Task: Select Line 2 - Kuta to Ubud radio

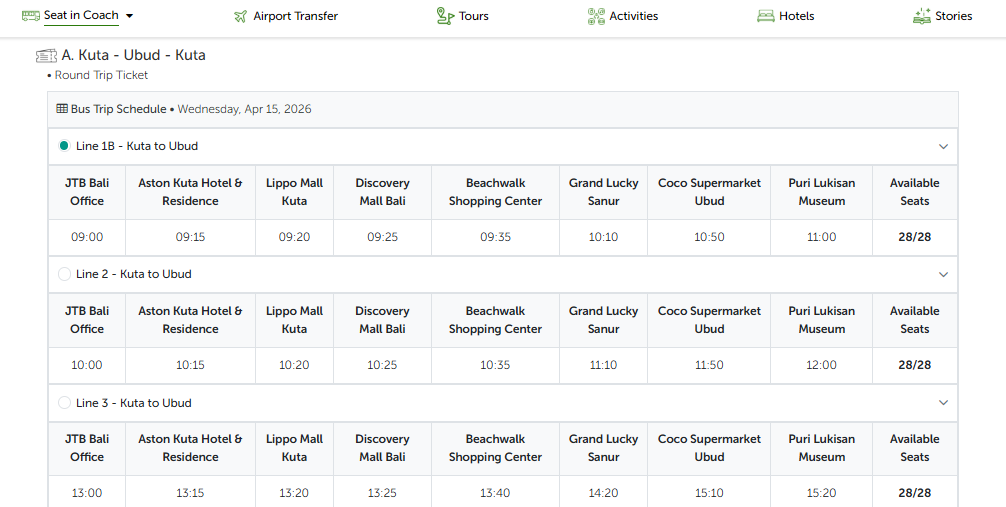Action: pyautogui.click(x=65, y=274)
